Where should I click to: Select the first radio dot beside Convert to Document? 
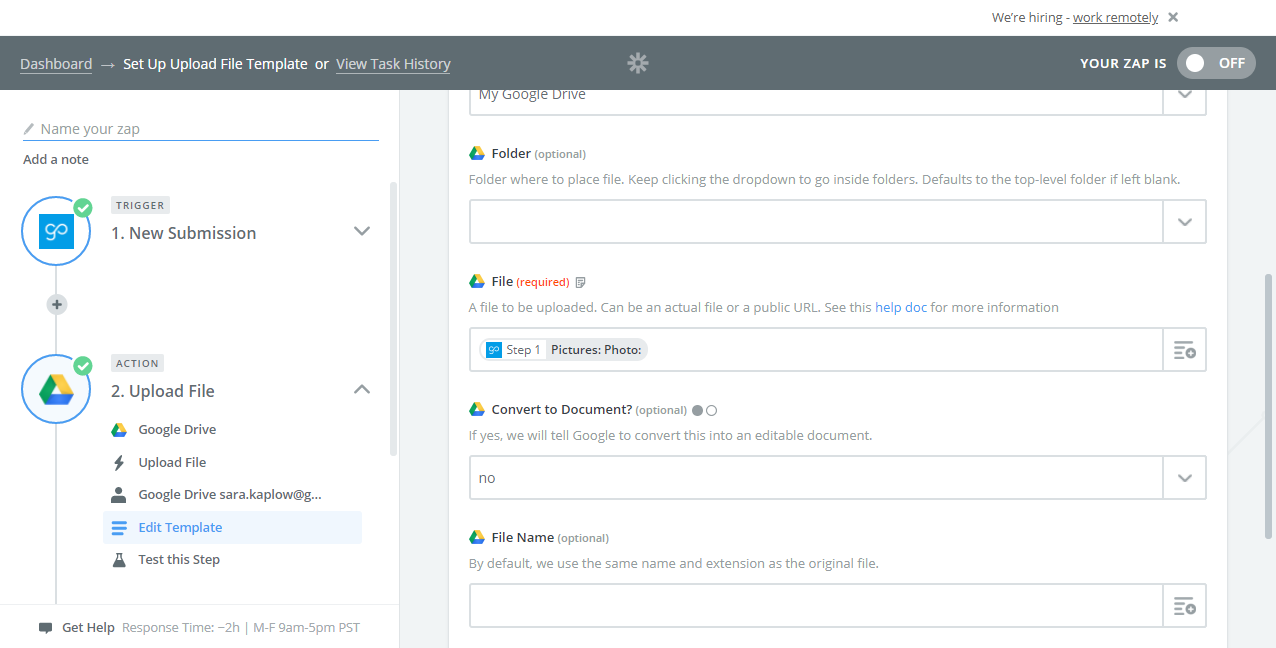click(x=697, y=410)
